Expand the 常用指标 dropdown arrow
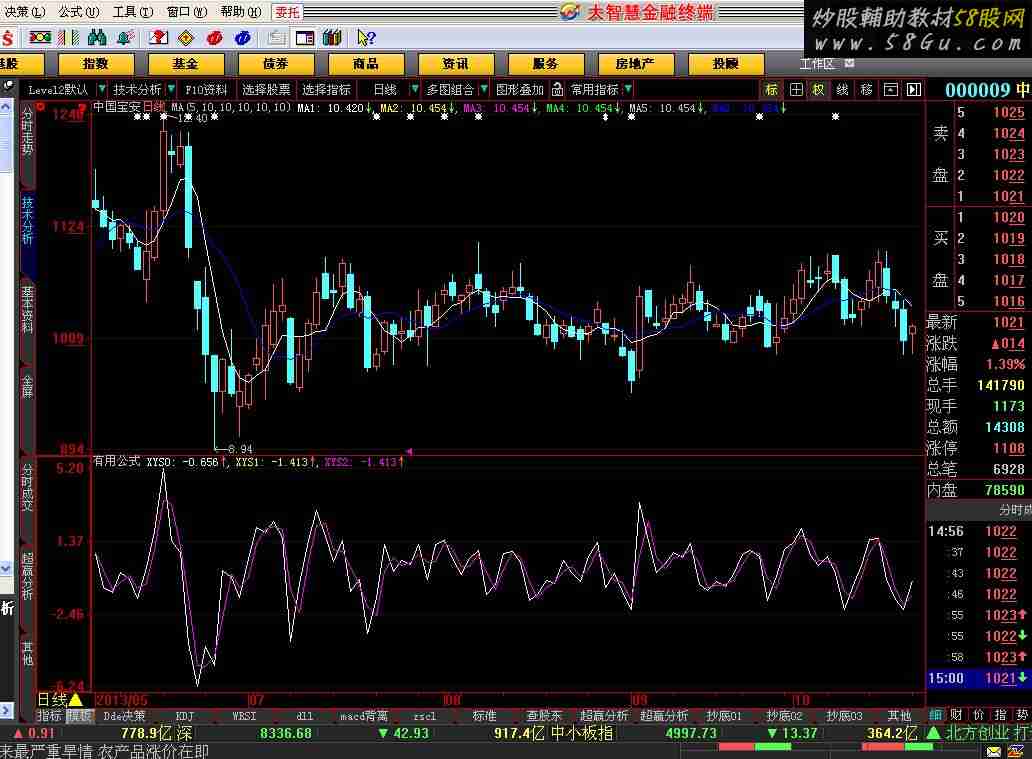This screenshot has height=759, width=1032. pos(629,88)
